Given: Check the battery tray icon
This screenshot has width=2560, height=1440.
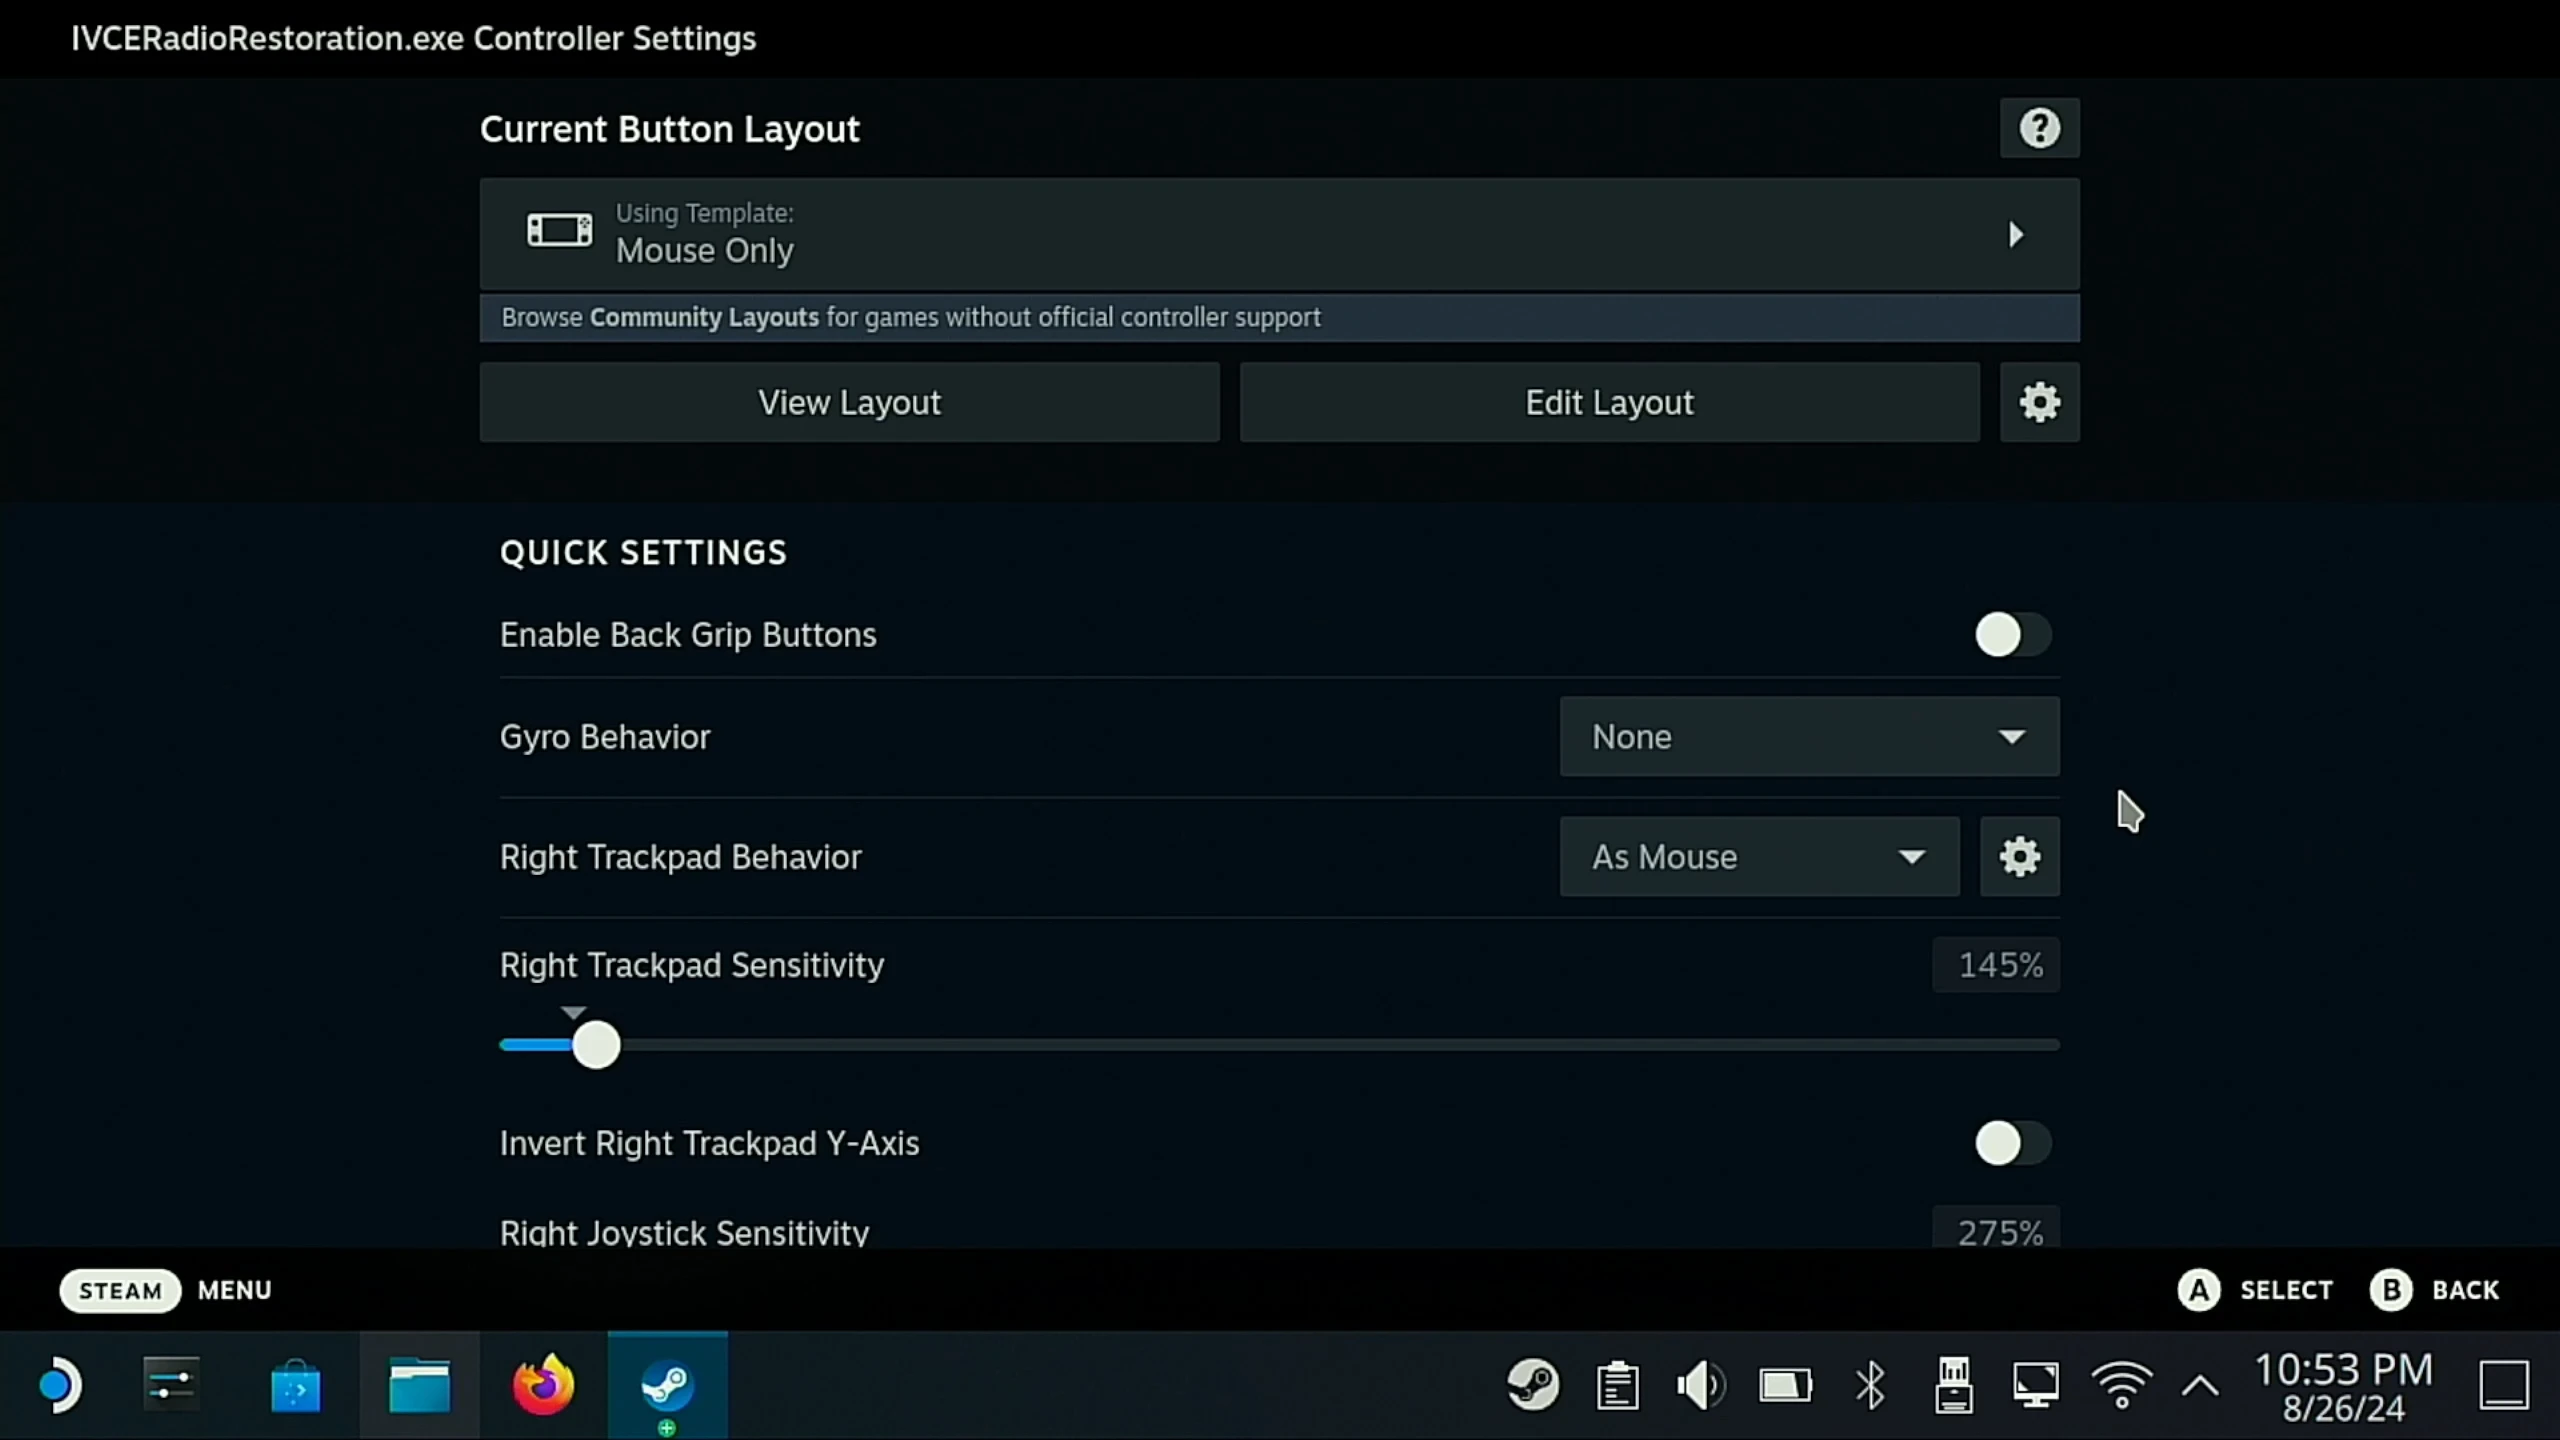Looking at the screenshot, I should (1785, 1386).
